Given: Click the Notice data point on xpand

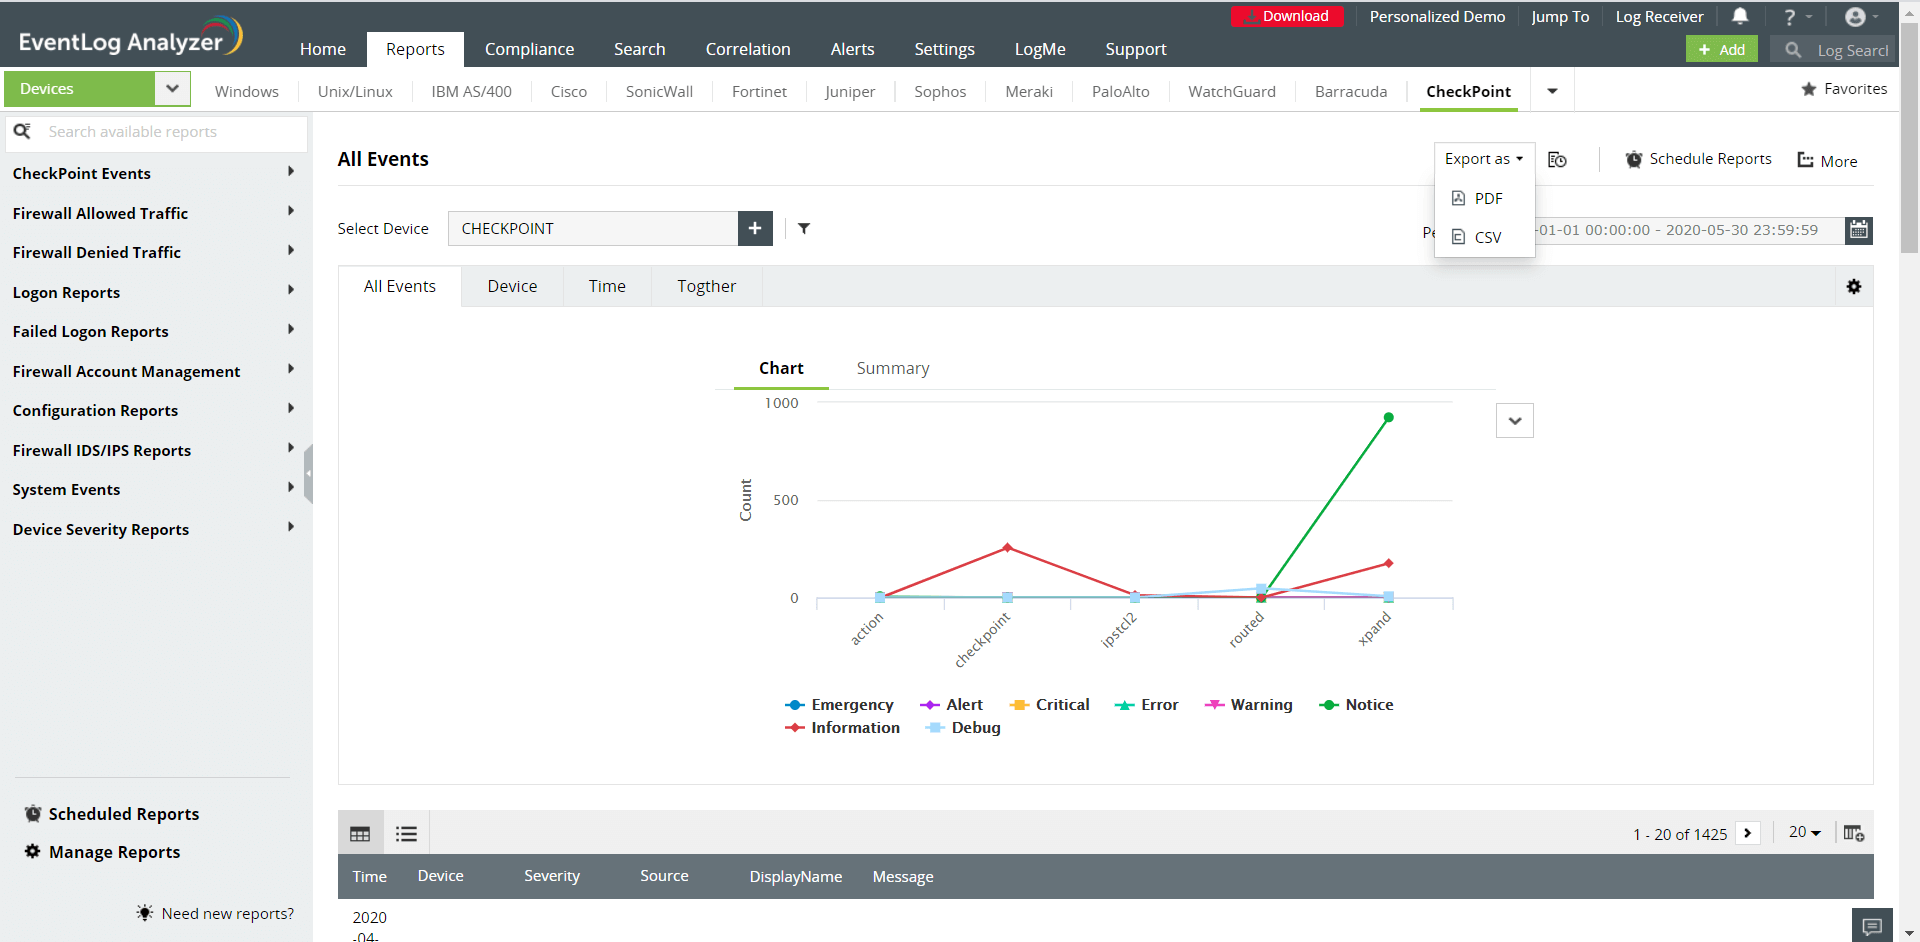Looking at the screenshot, I should click(x=1388, y=417).
